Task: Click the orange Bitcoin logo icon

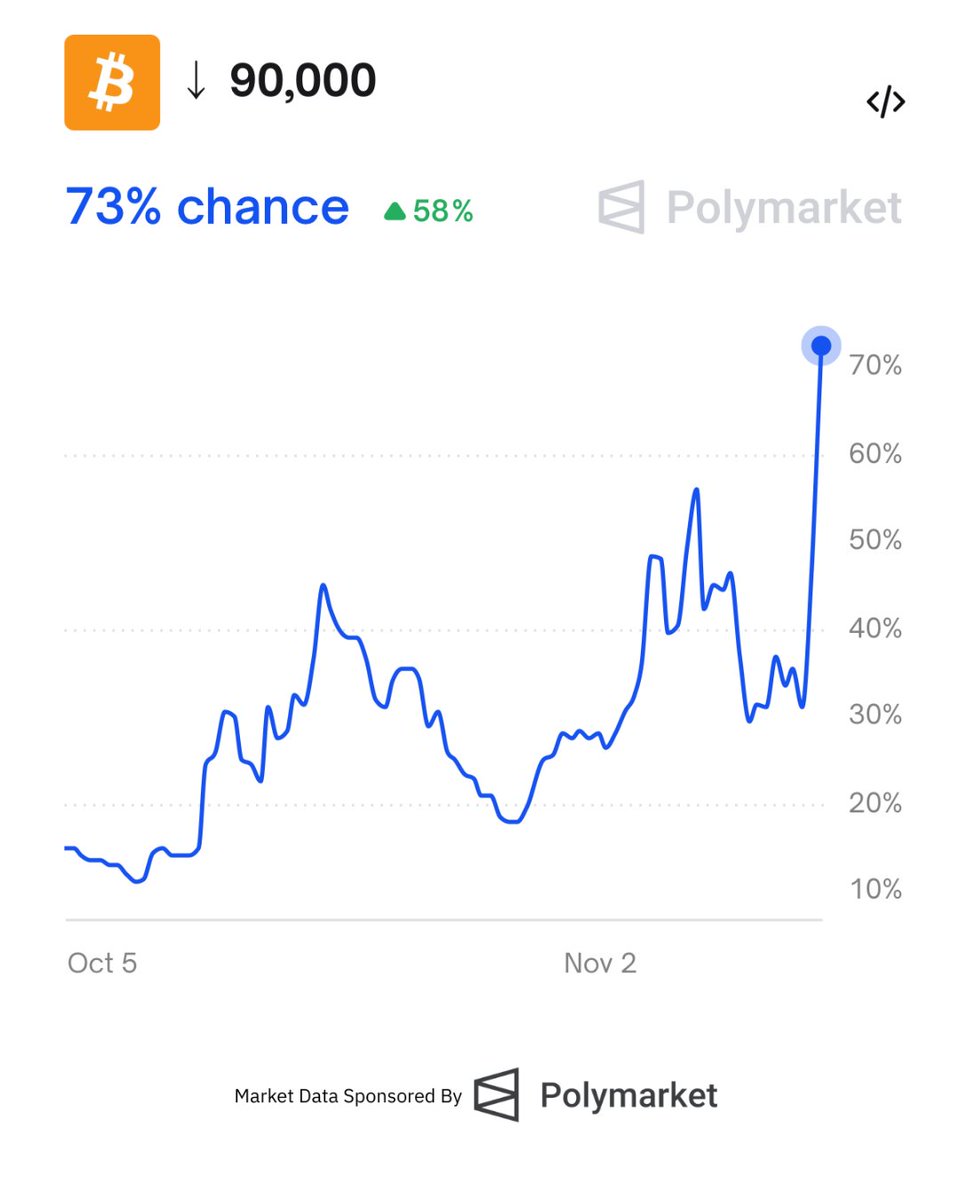Action: pyautogui.click(x=112, y=83)
